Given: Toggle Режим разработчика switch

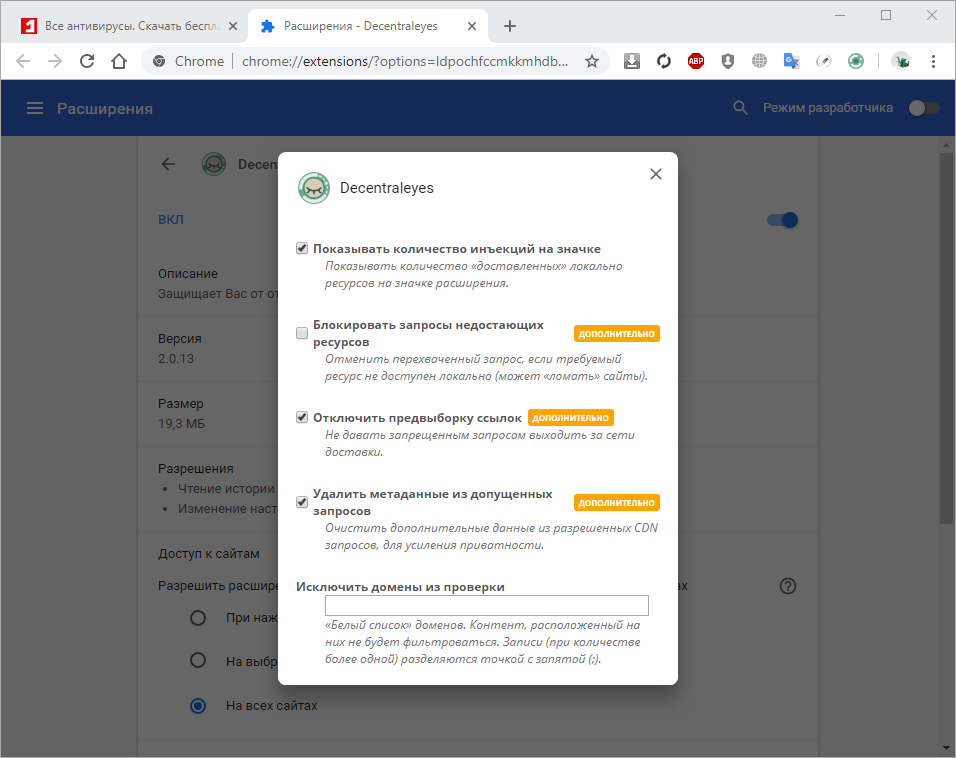Looking at the screenshot, I should (924, 108).
